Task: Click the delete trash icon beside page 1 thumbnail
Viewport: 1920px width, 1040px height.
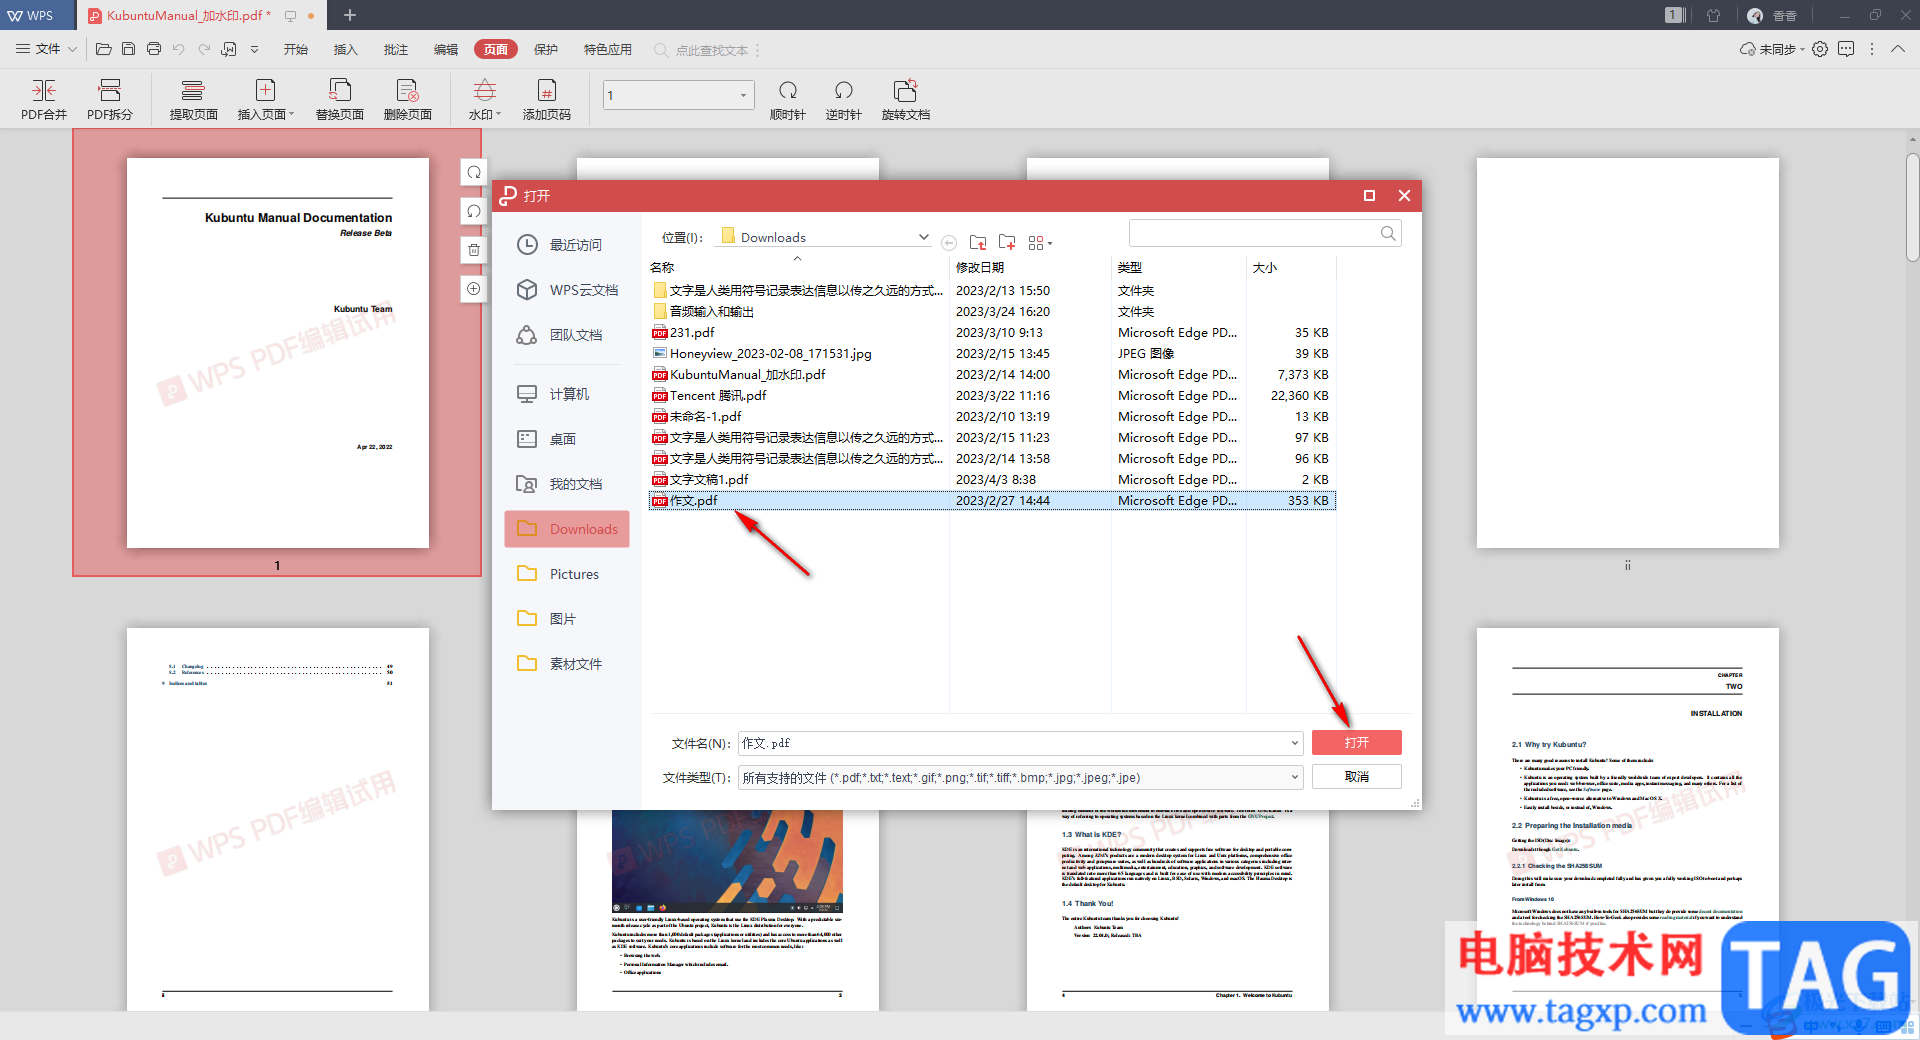Action: (x=474, y=250)
